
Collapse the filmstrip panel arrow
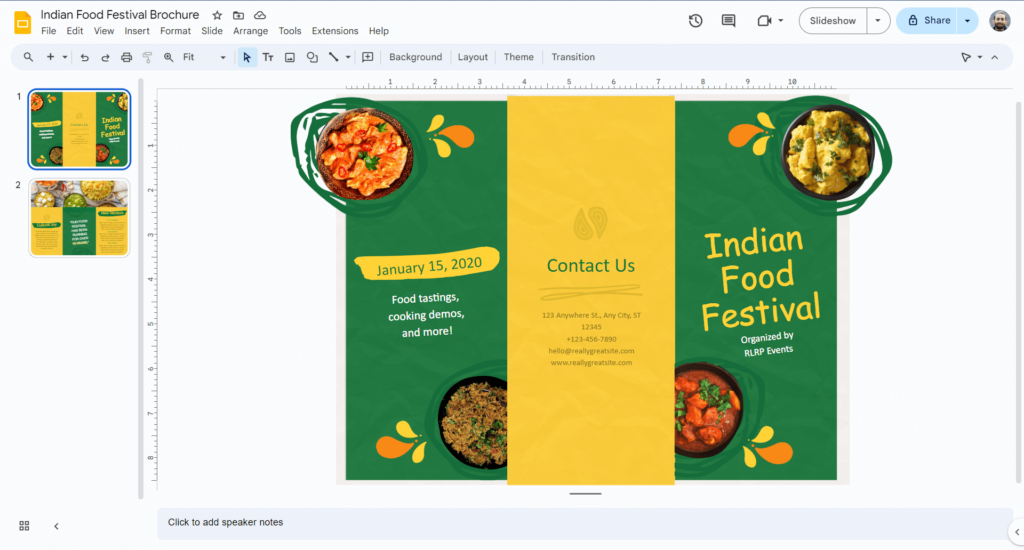point(56,526)
